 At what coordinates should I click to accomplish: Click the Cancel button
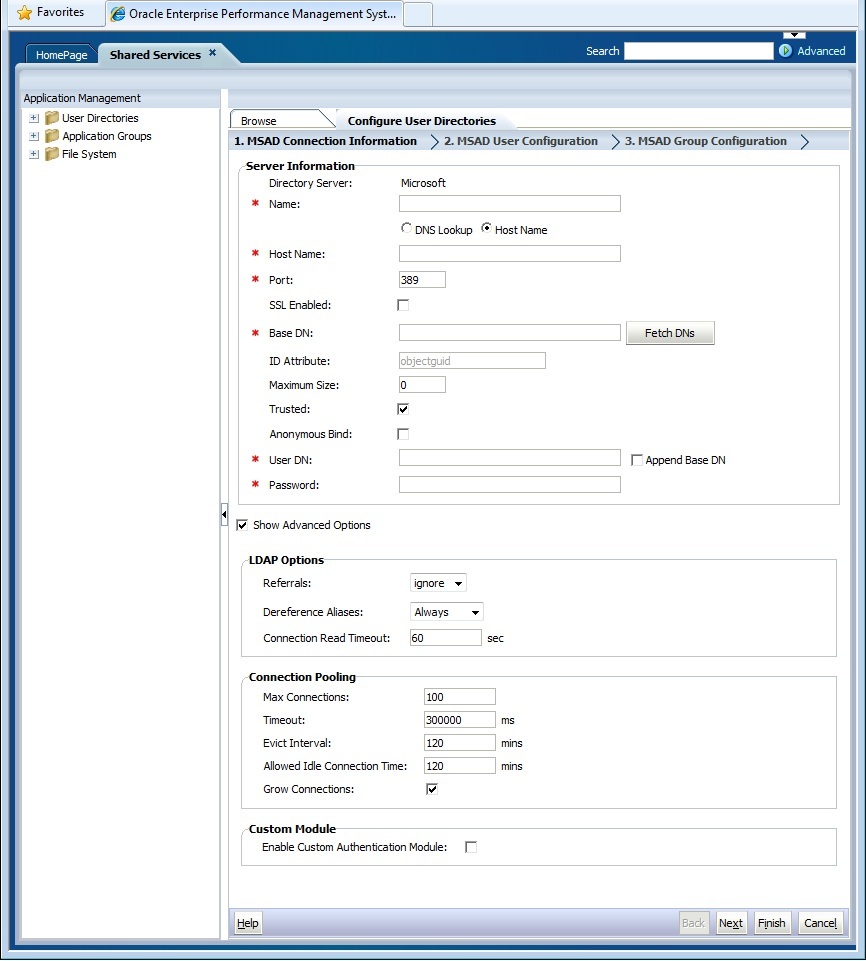821,923
